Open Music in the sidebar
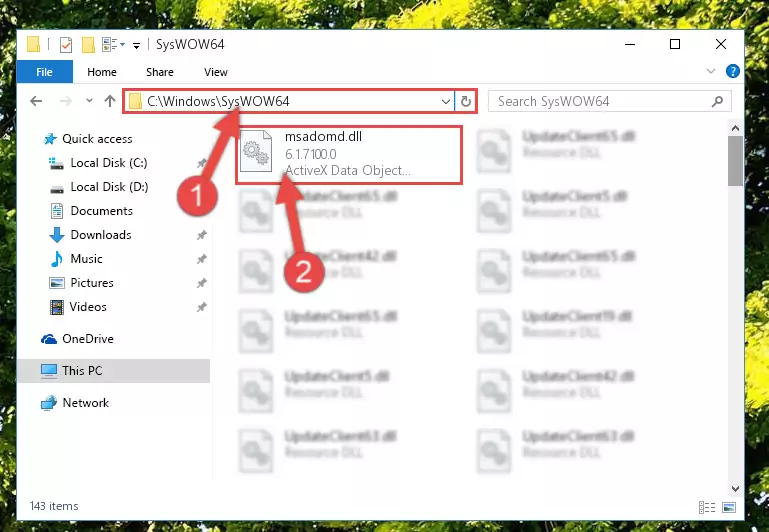769x532 pixels. pyautogui.click(x=86, y=259)
